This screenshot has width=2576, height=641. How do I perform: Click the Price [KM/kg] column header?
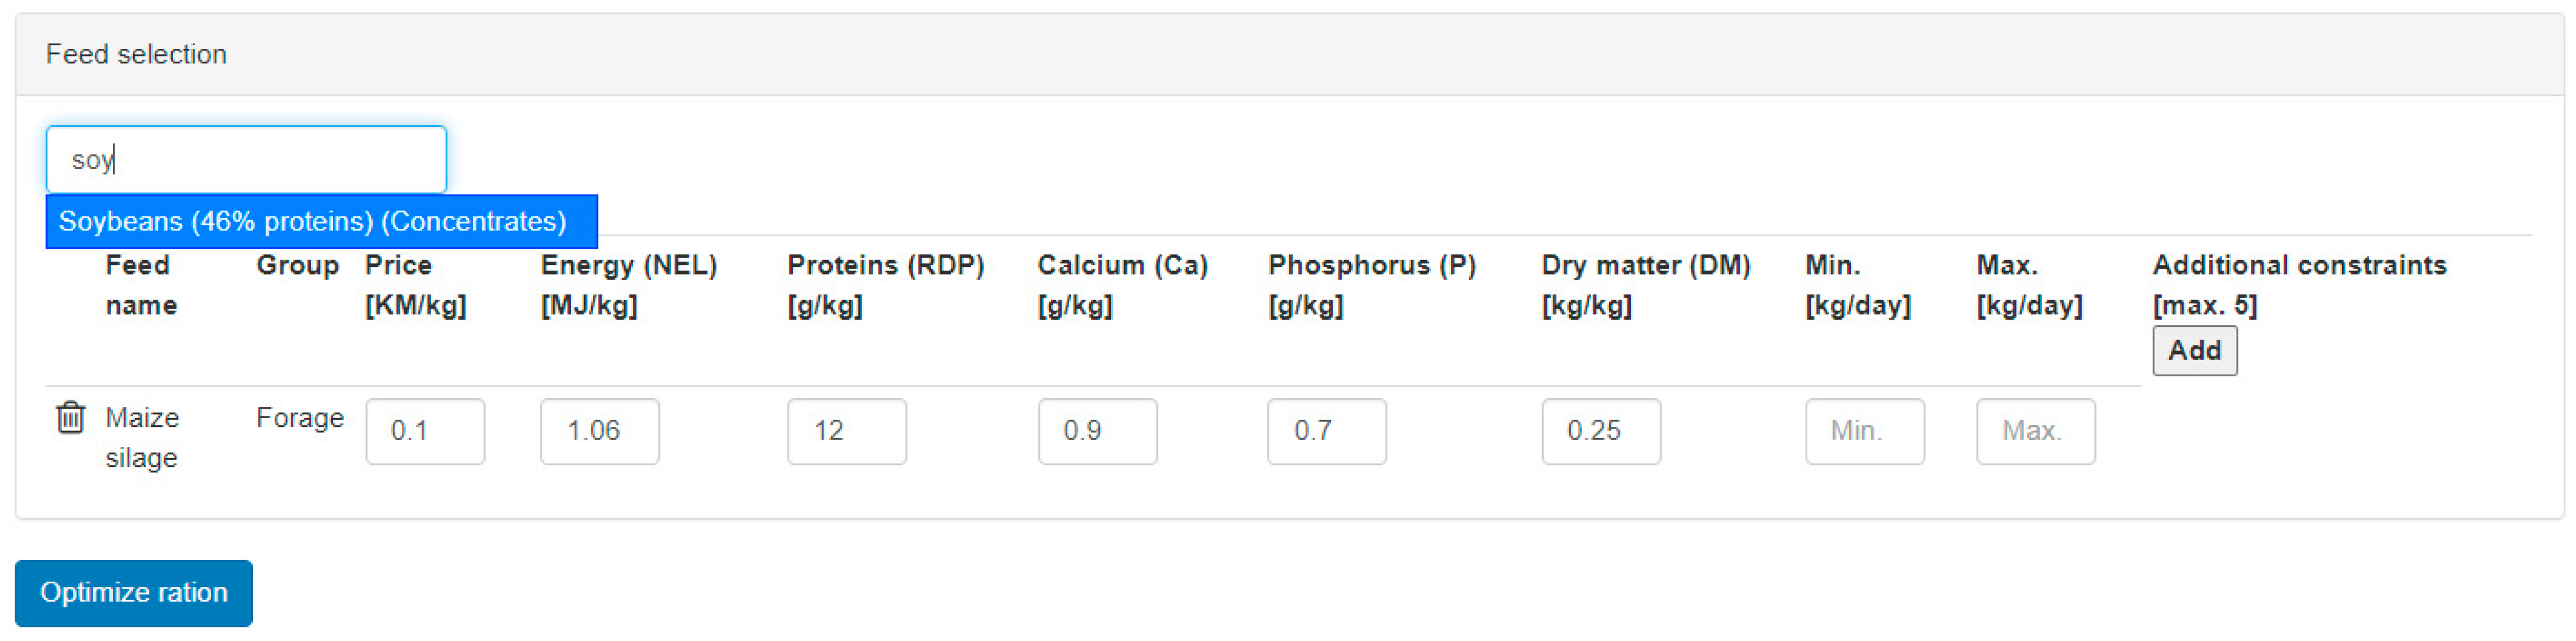pyautogui.click(x=414, y=285)
